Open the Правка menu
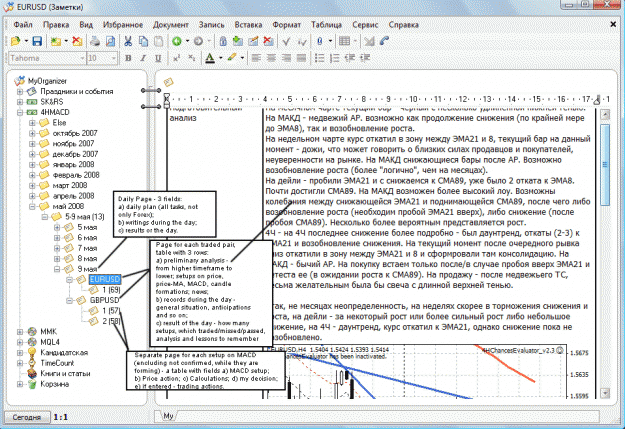 pyautogui.click(x=56, y=25)
